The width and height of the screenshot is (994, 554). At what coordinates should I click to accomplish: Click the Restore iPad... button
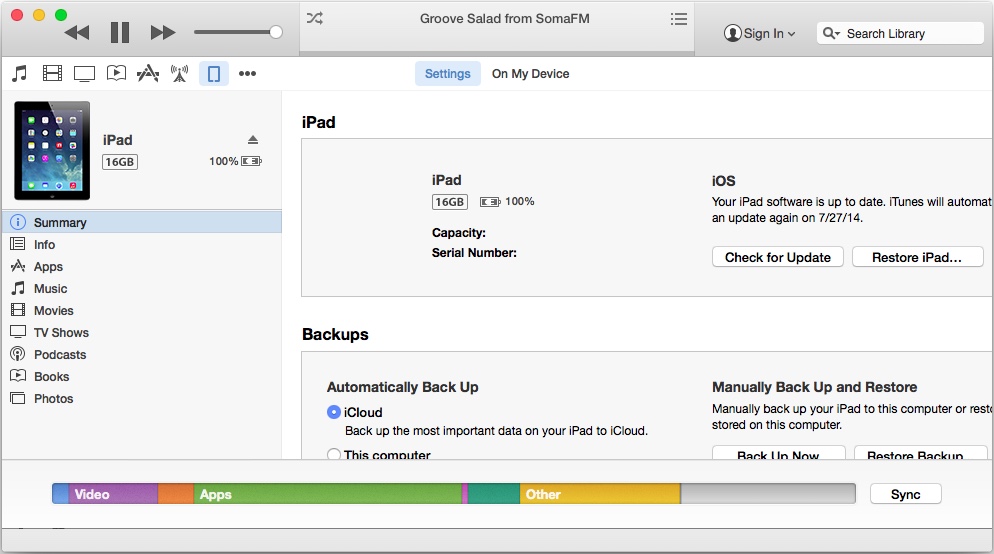[917, 257]
